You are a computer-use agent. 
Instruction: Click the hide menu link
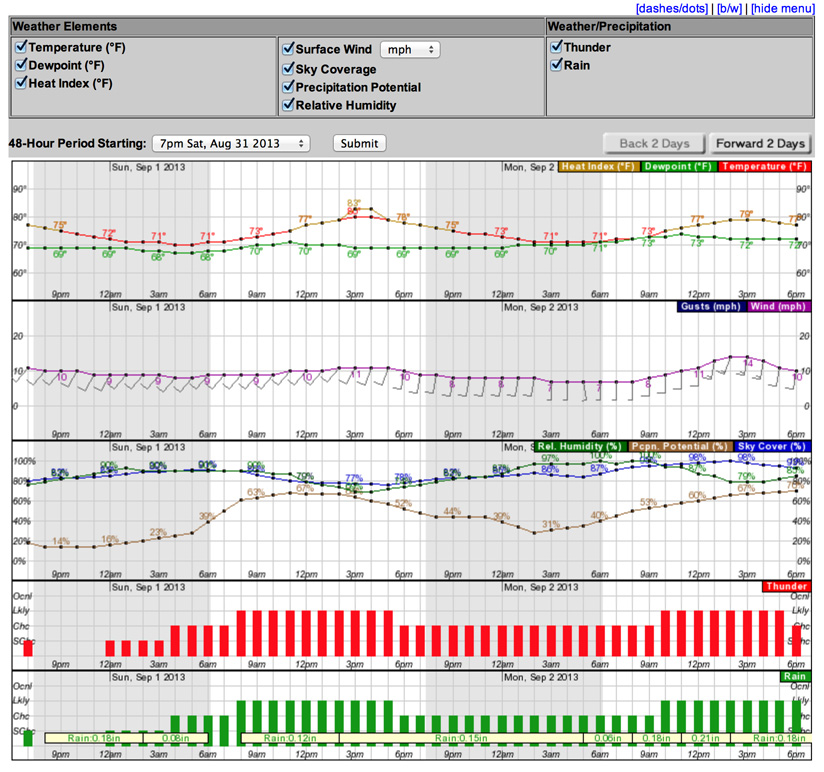coord(783,8)
